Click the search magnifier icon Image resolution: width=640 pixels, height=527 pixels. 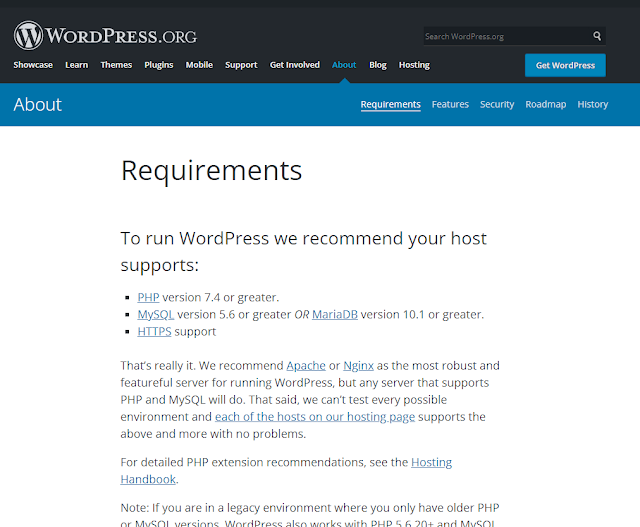coord(597,36)
